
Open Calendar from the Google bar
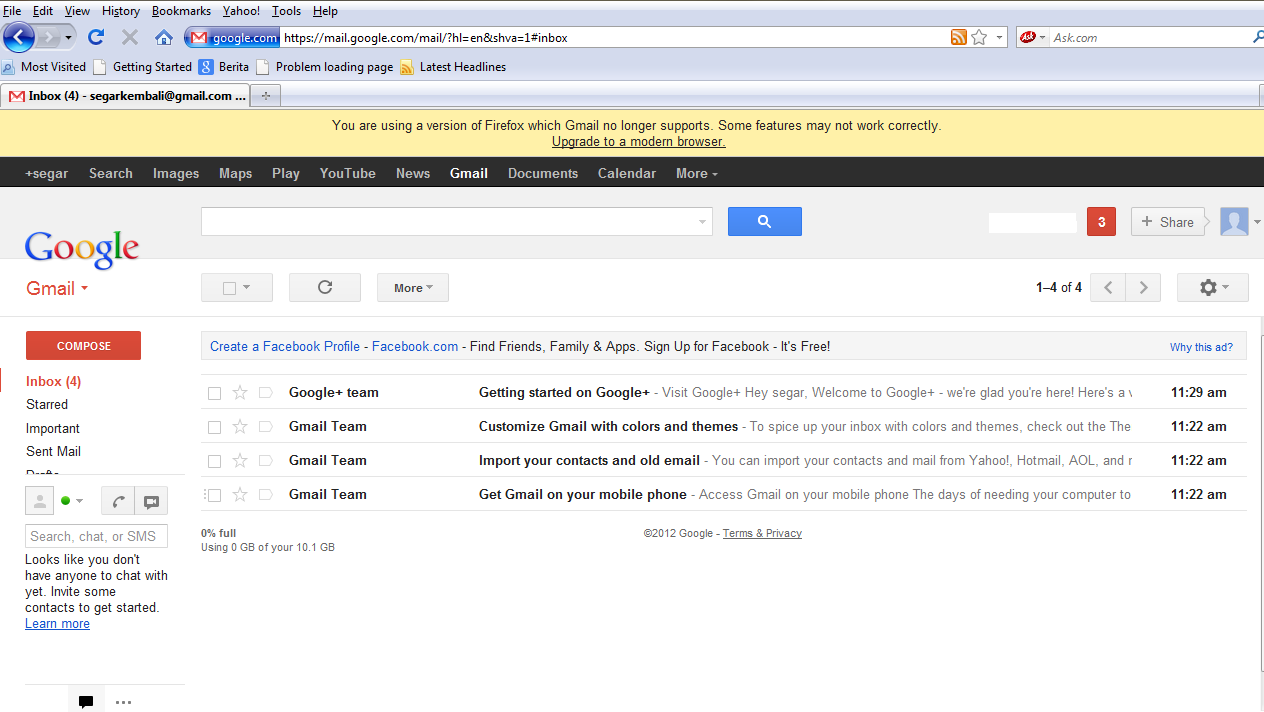pyautogui.click(x=627, y=173)
